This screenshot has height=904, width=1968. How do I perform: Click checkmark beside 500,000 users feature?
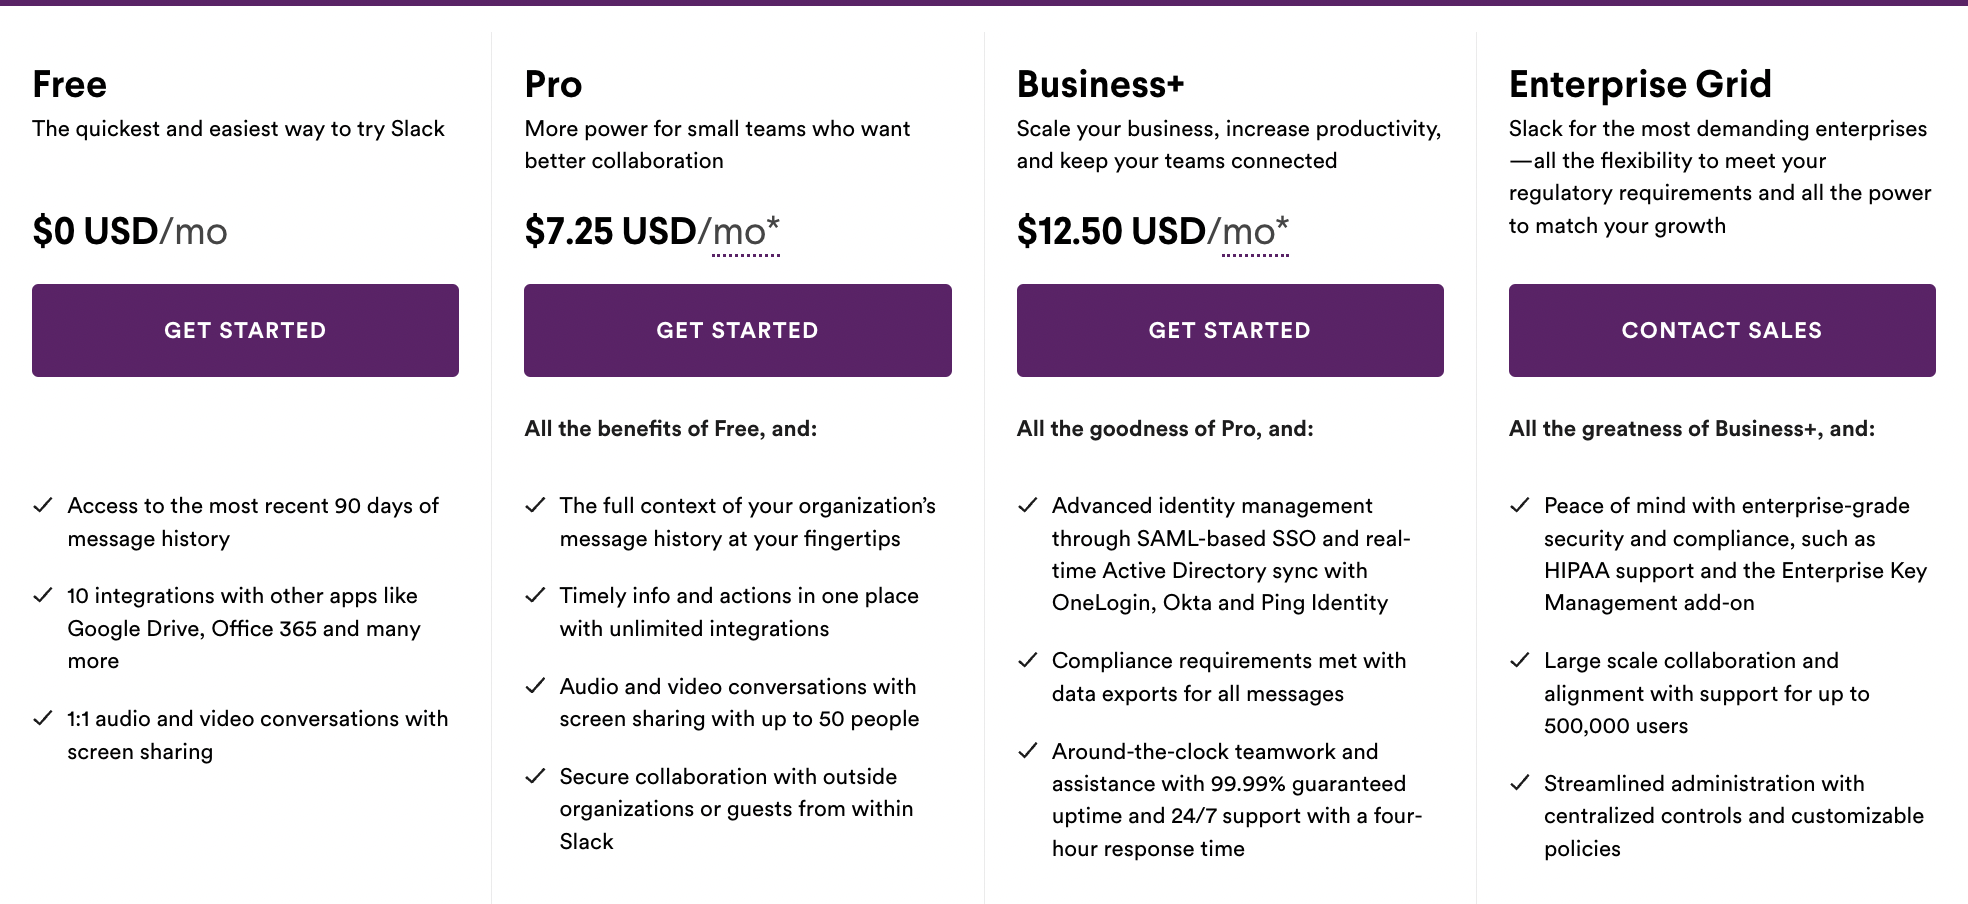[x=1519, y=661]
